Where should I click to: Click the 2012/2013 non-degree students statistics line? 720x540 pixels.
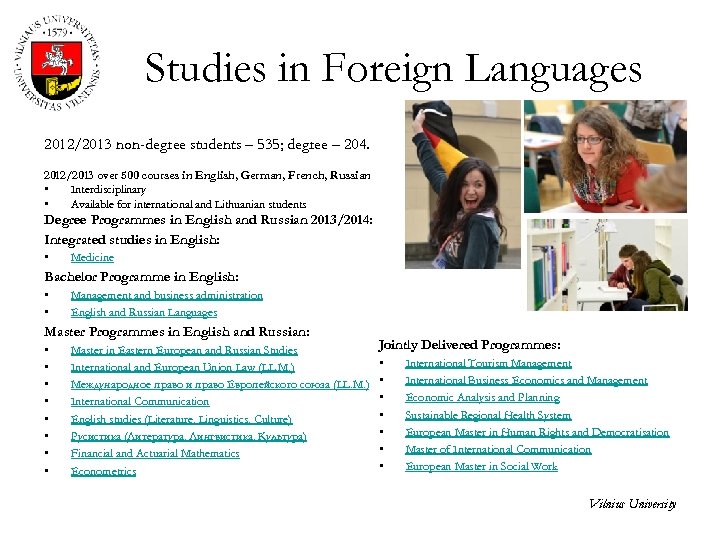click(x=207, y=145)
